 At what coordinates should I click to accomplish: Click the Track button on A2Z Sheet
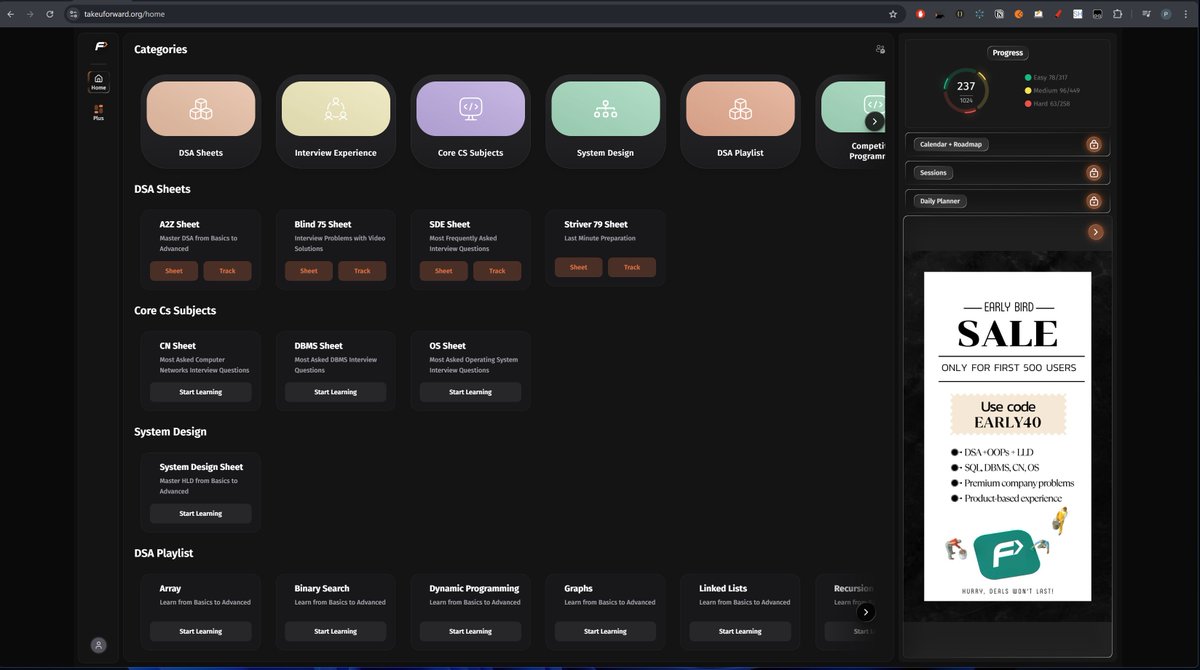pos(228,271)
